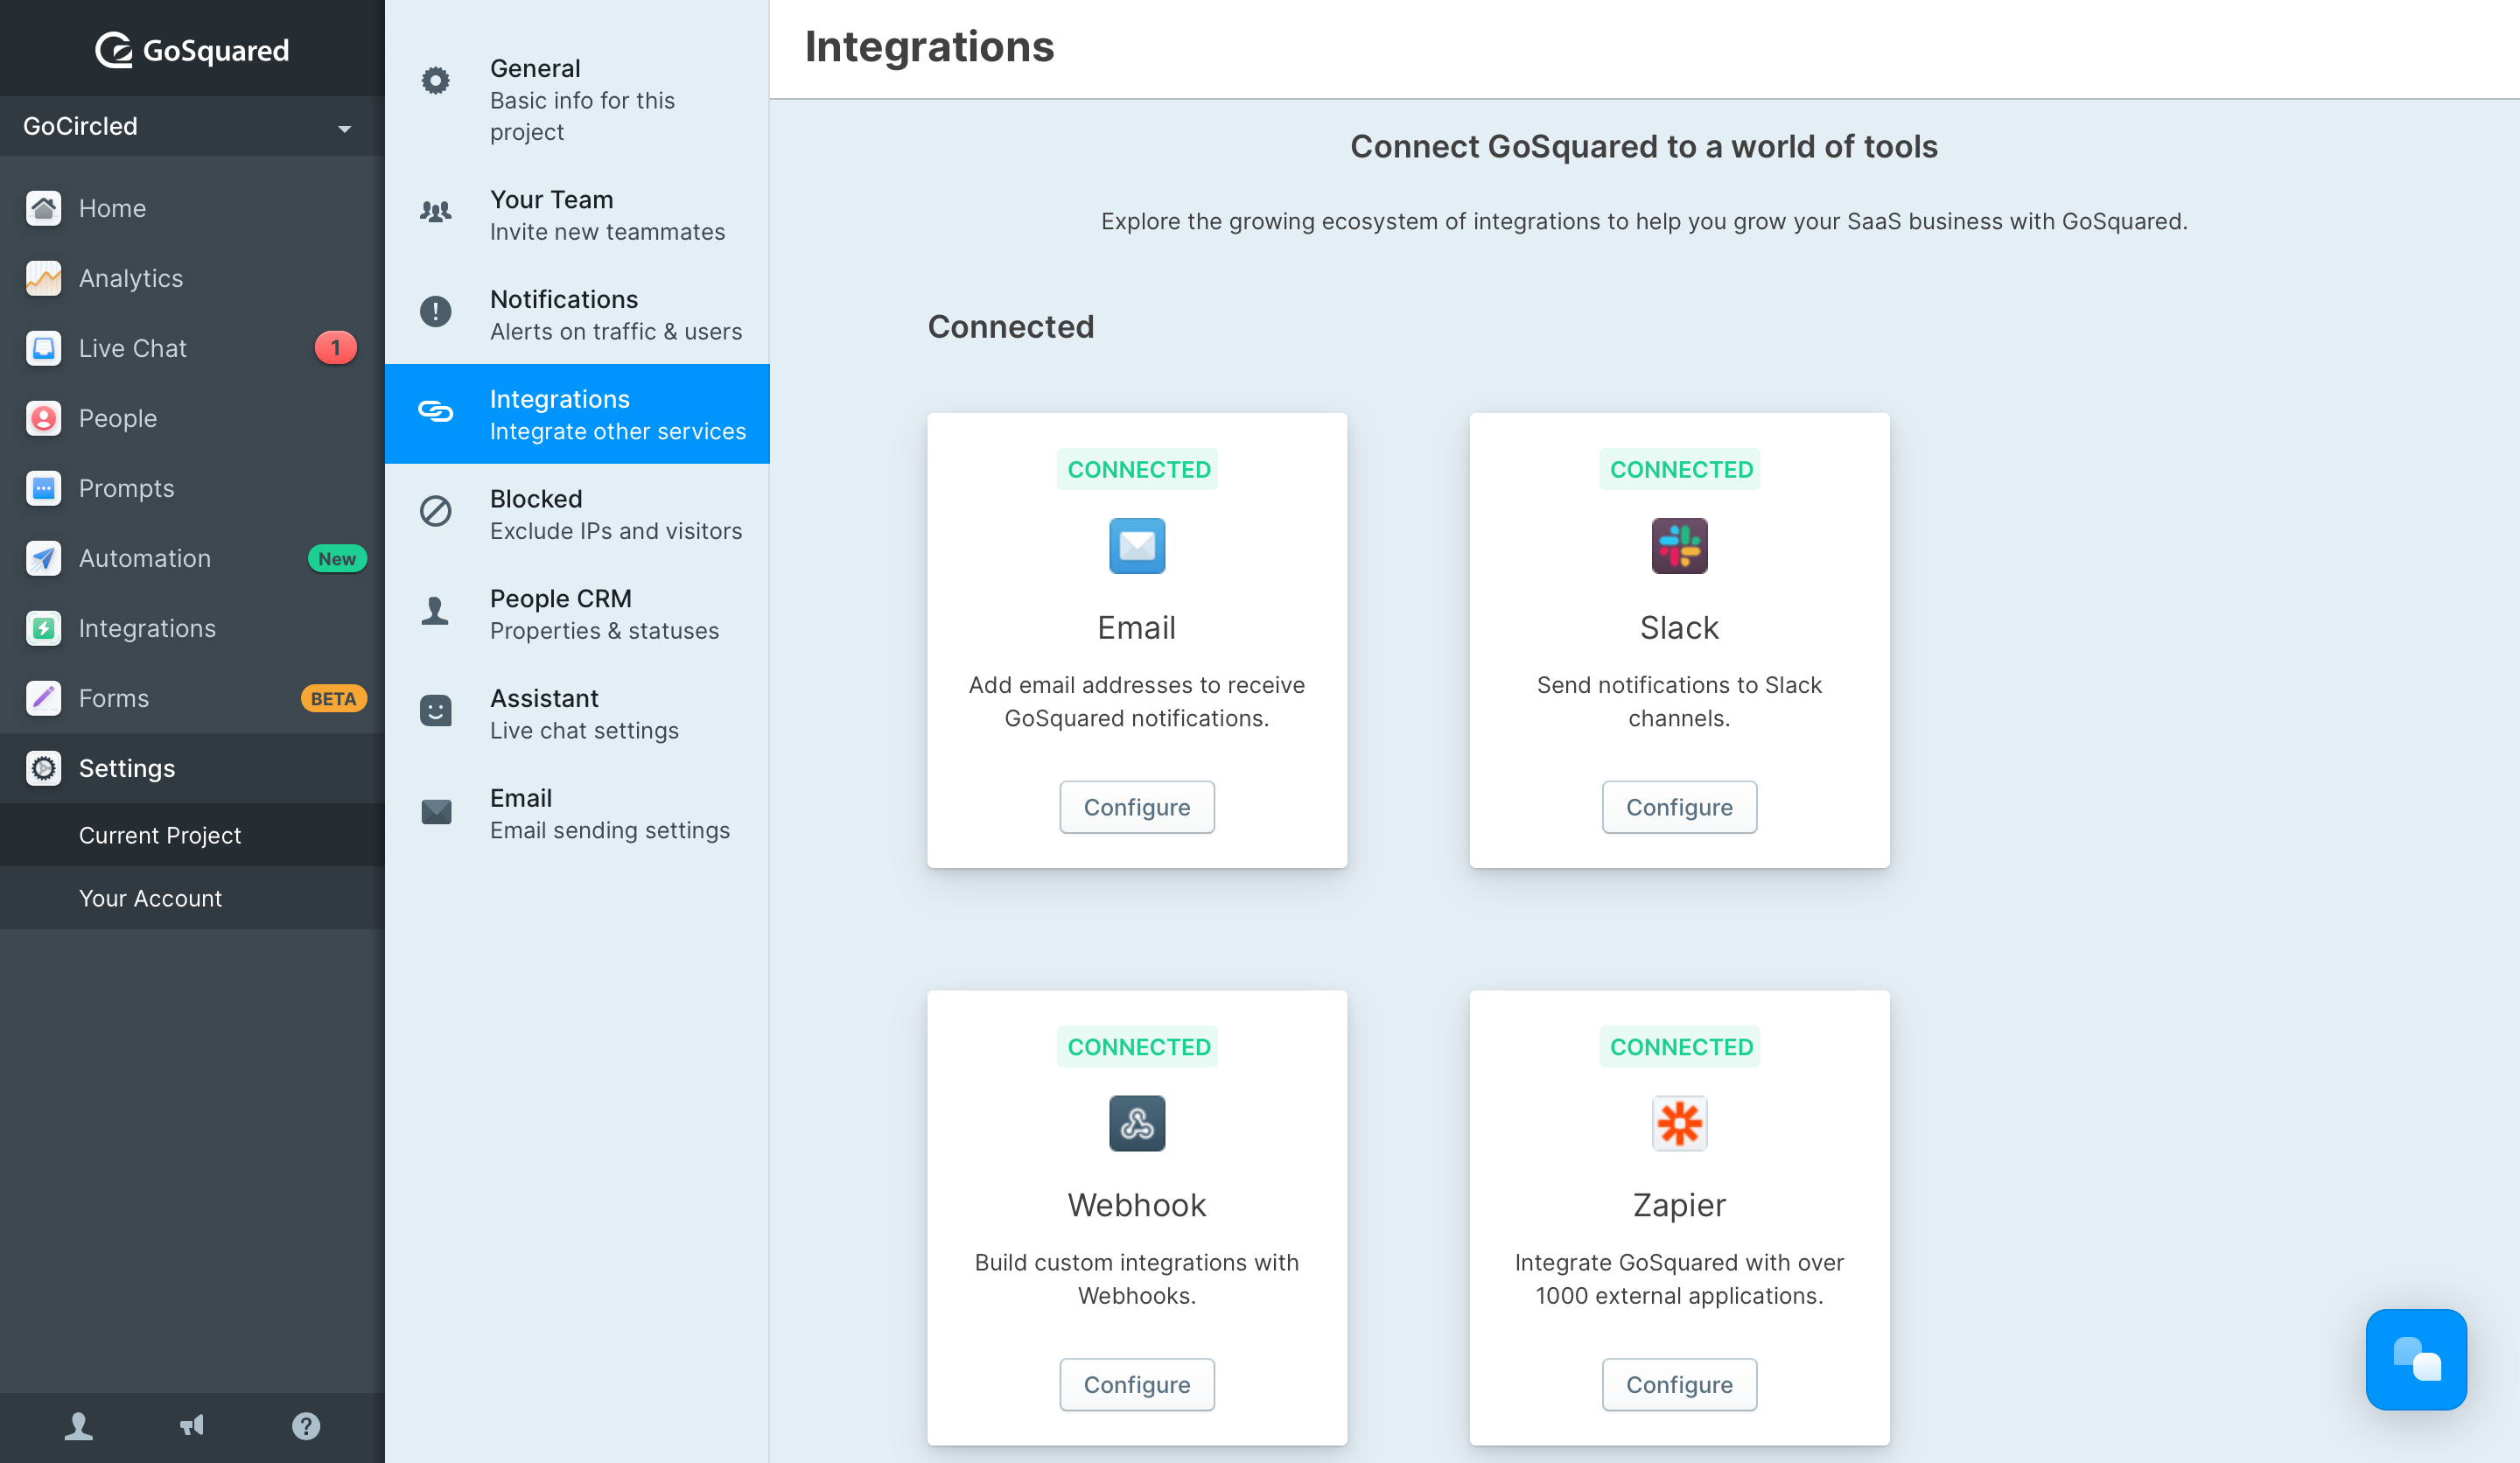Click the Notifications exclamation icon
The height and width of the screenshot is (1463, 2520).
tap(435, 311)
